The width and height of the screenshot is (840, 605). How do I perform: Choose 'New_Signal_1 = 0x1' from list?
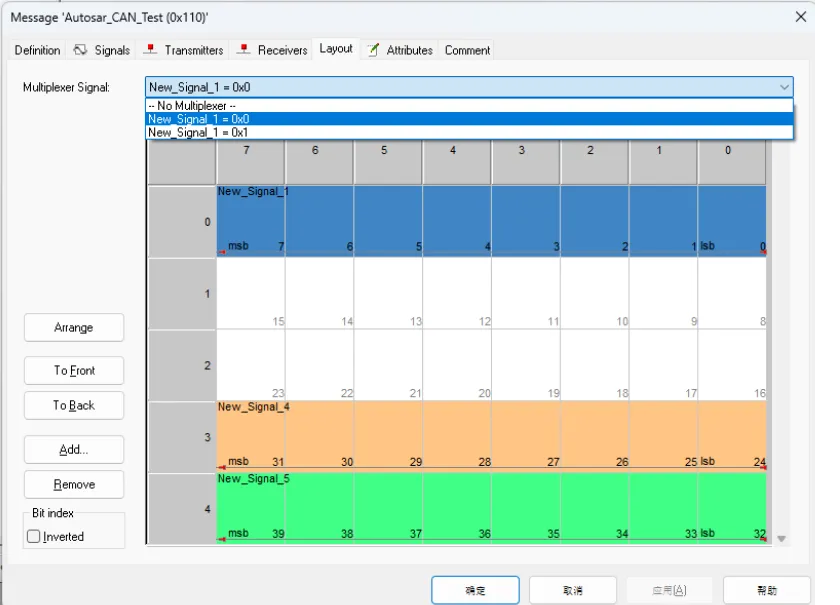point(198,132)
